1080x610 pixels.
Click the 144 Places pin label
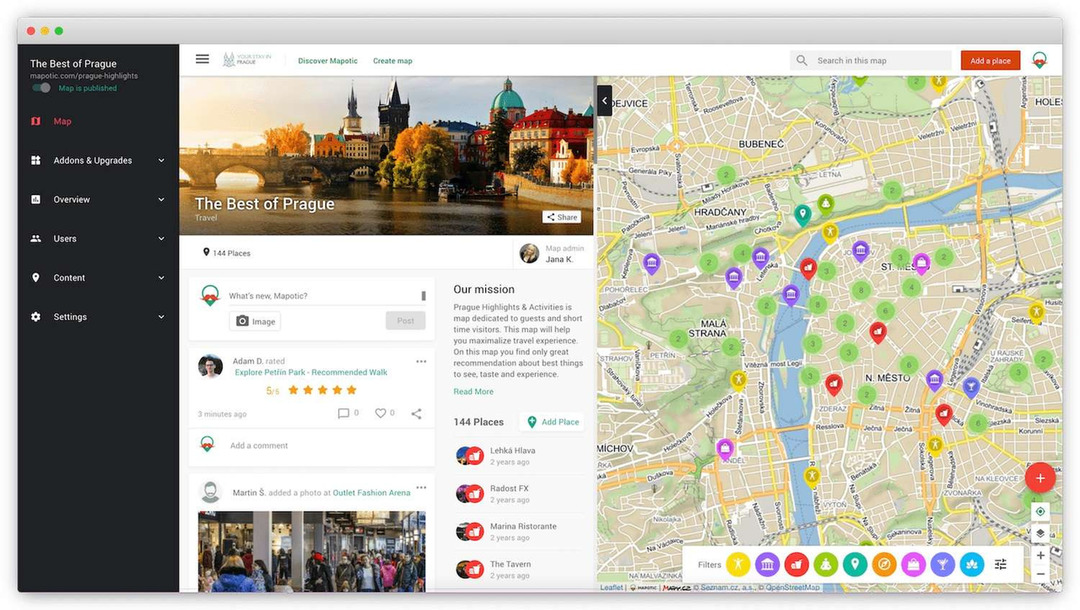click(227, 253)
